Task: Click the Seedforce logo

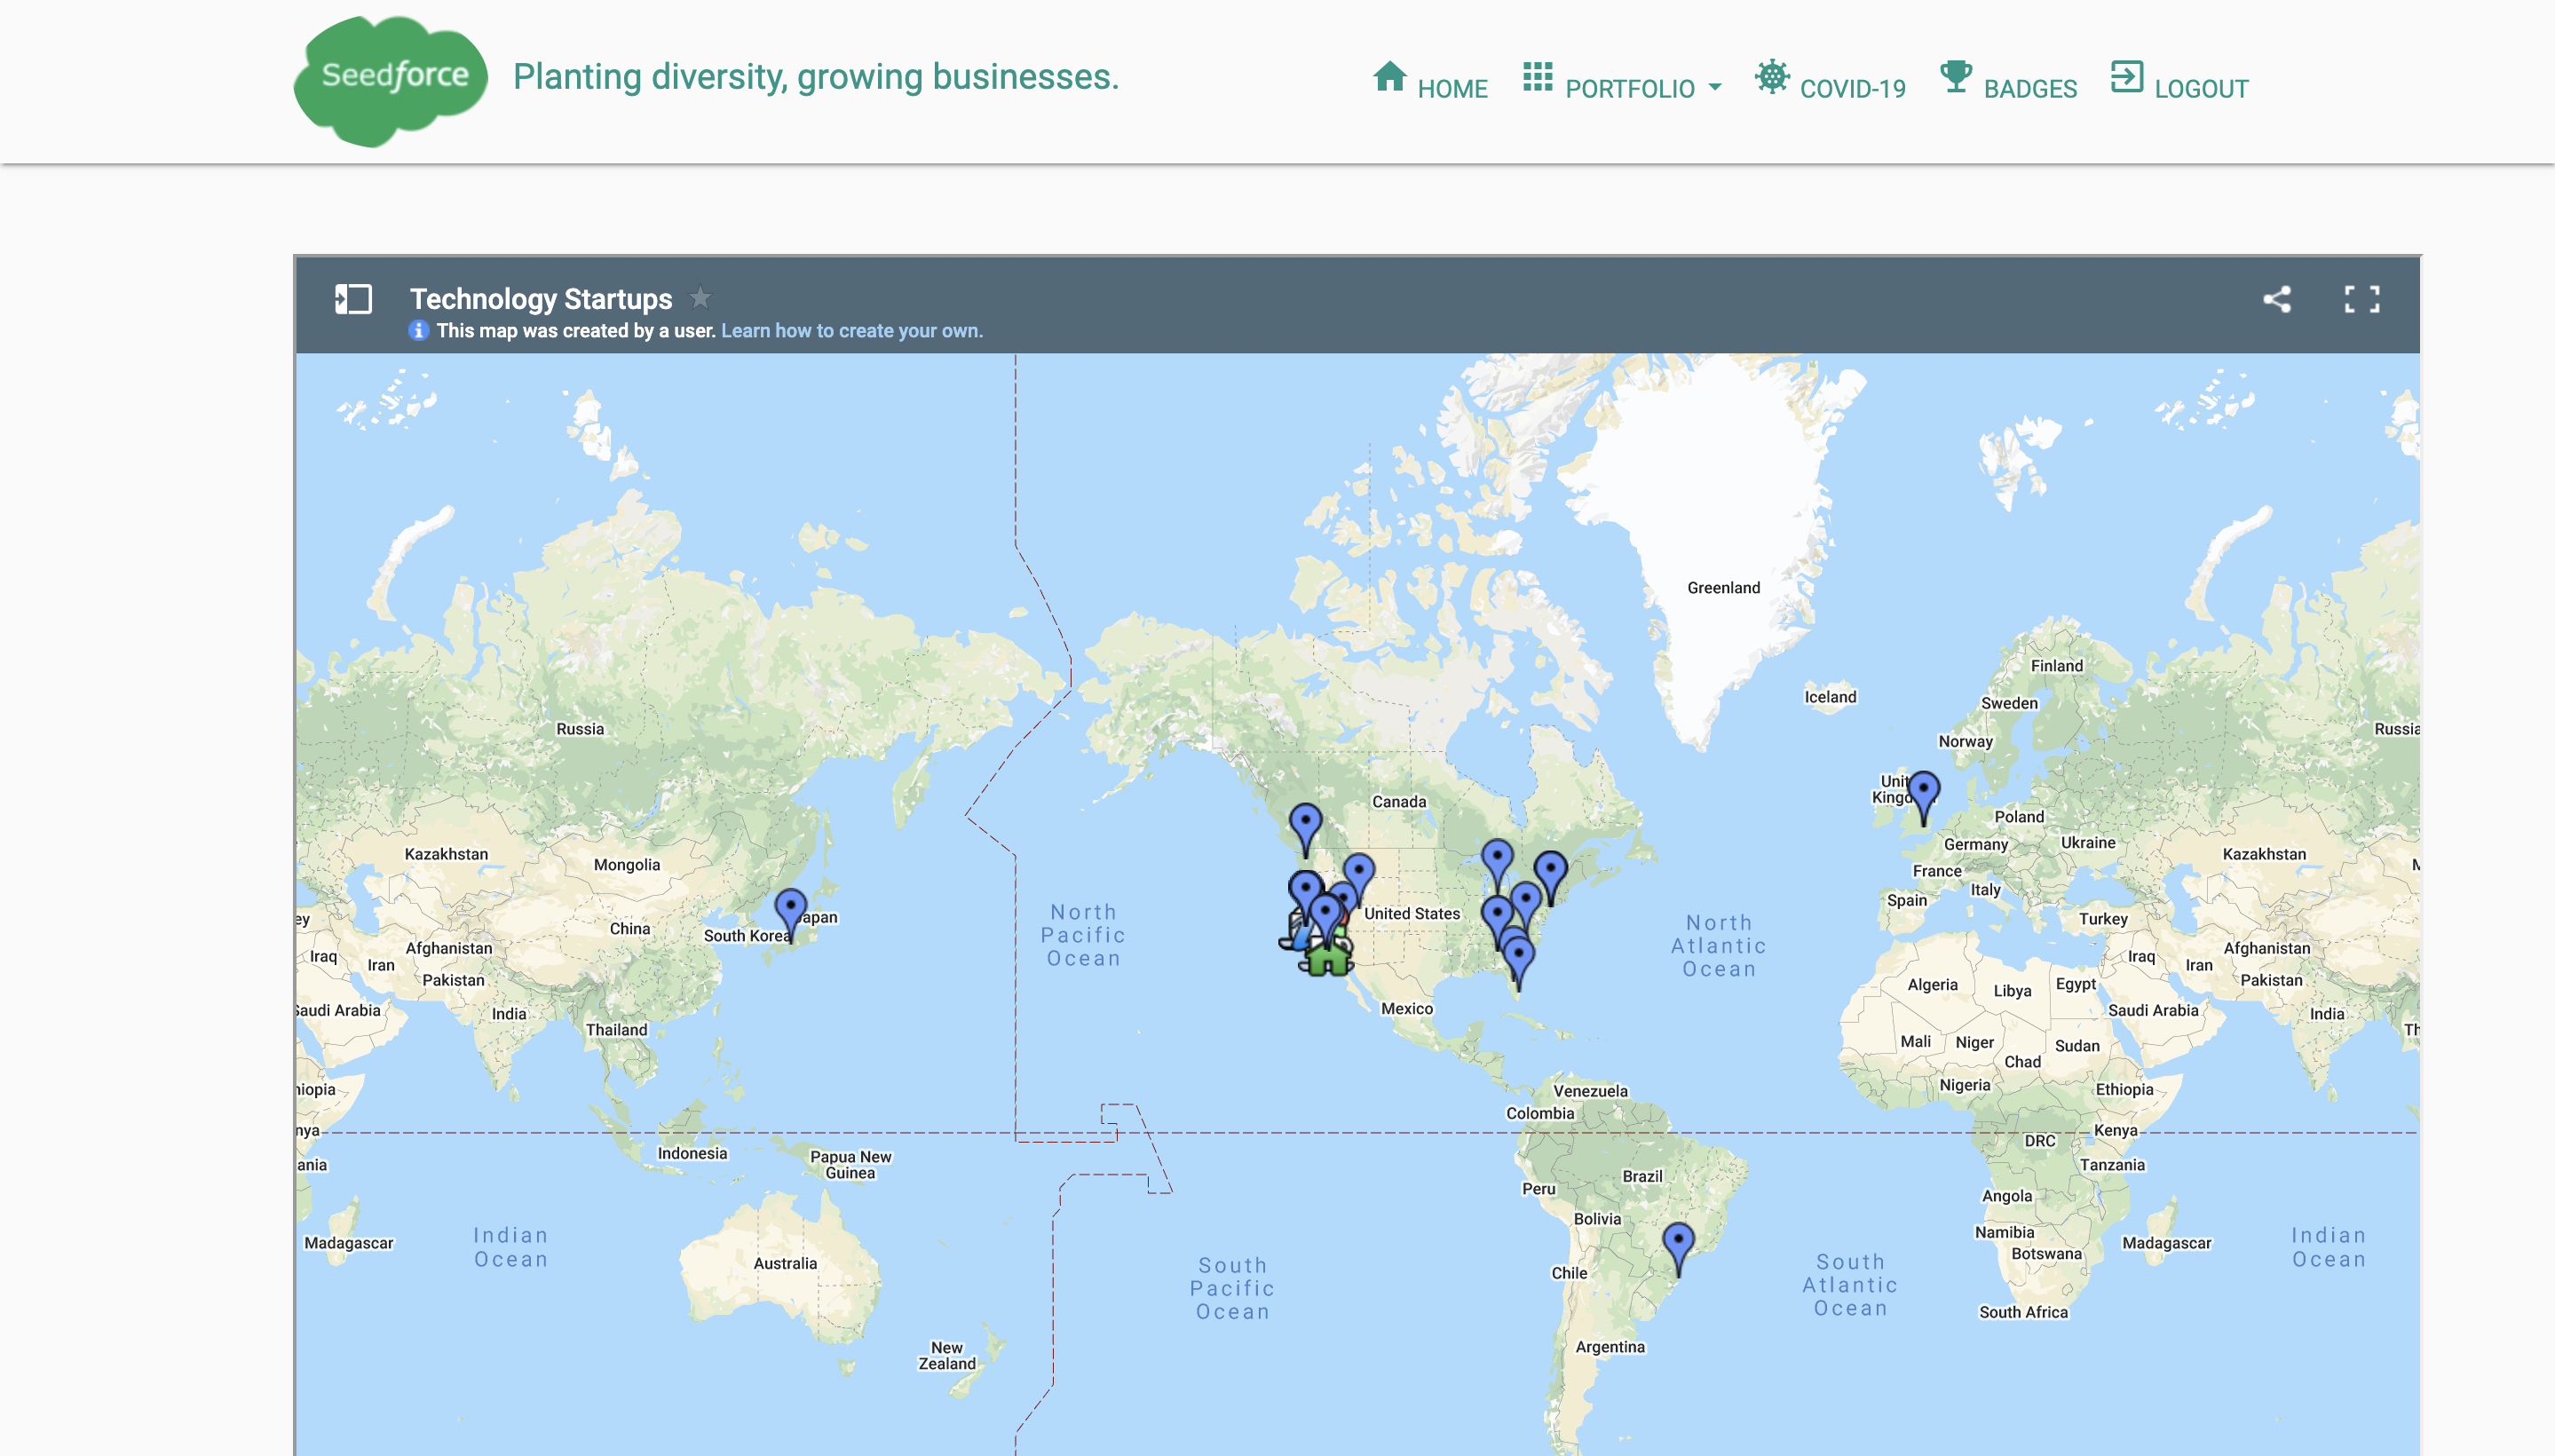Action: pyautogui.click(x=391, y=80)
